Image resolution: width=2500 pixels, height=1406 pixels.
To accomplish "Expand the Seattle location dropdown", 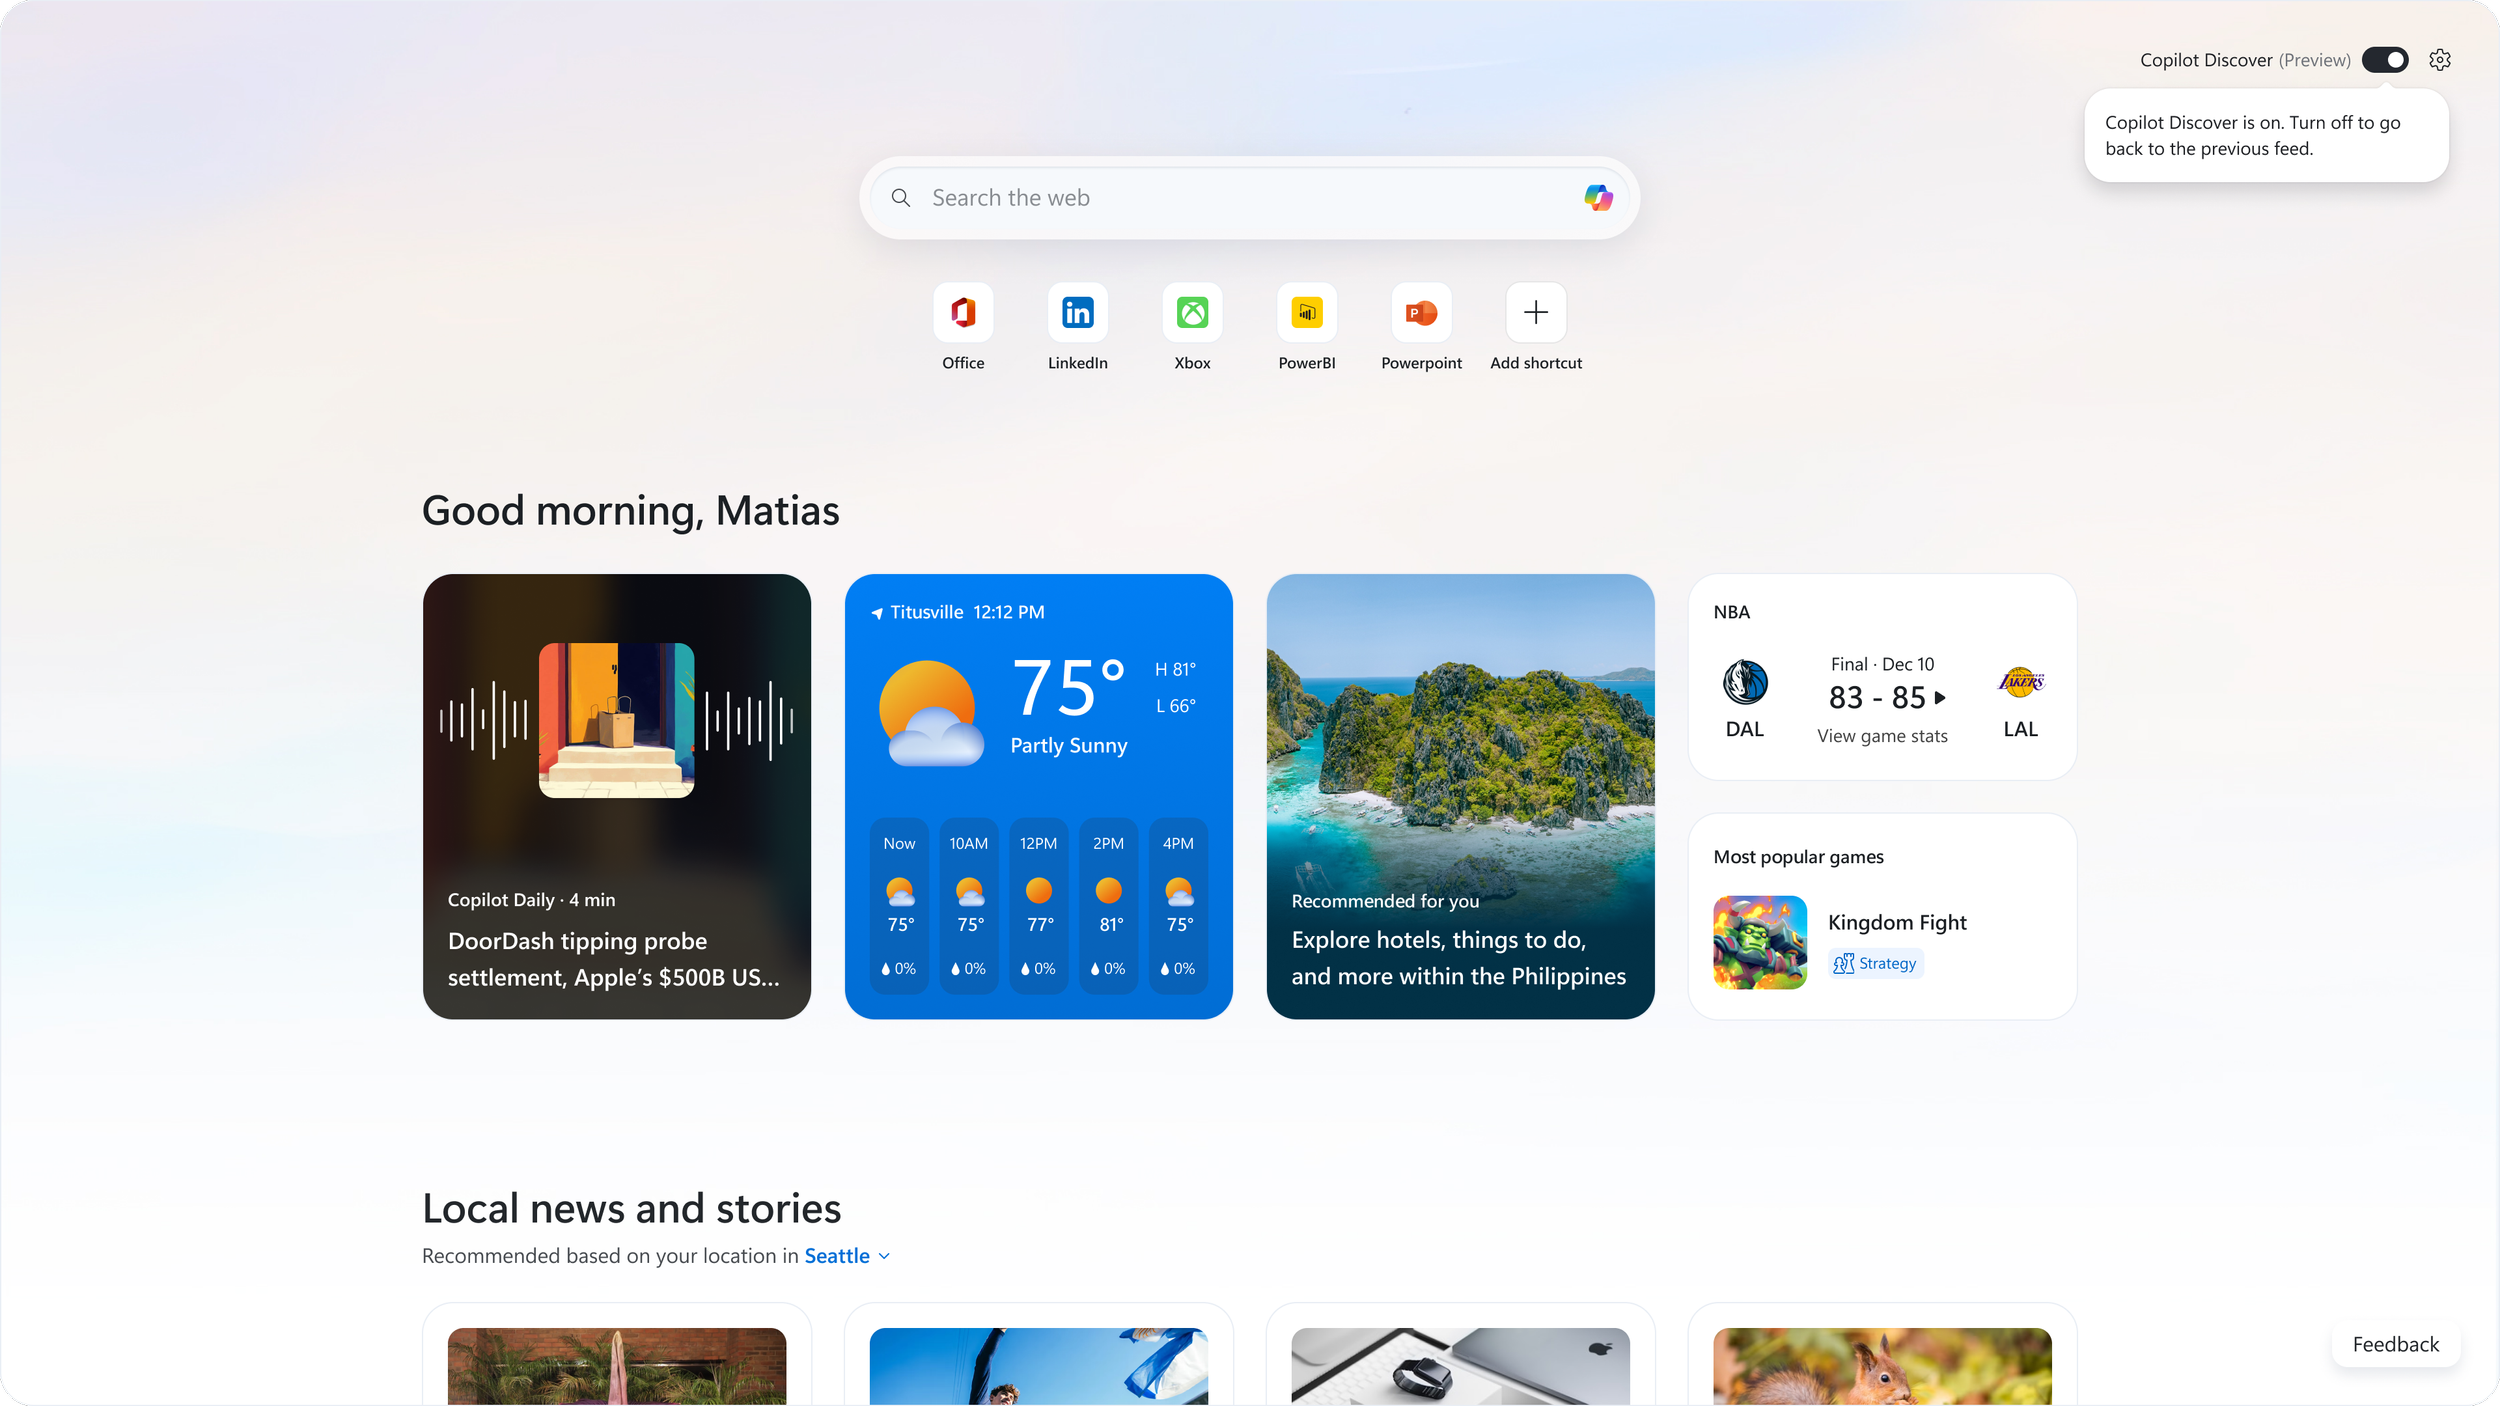I will 884,1257.
